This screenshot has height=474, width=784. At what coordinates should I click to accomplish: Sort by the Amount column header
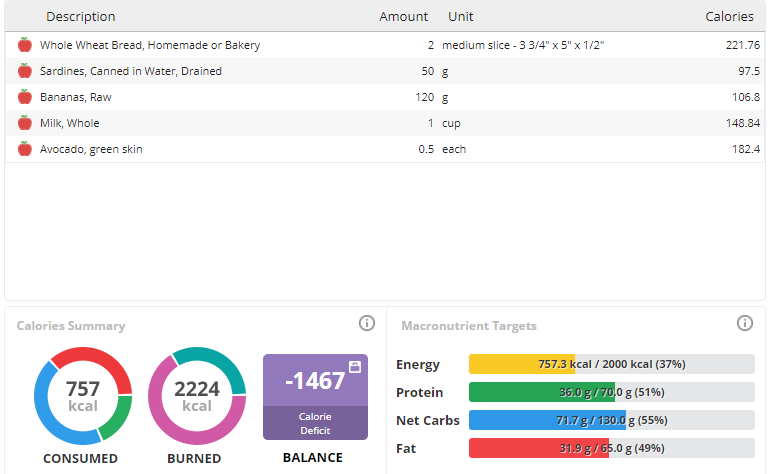[x=404, y=16]
